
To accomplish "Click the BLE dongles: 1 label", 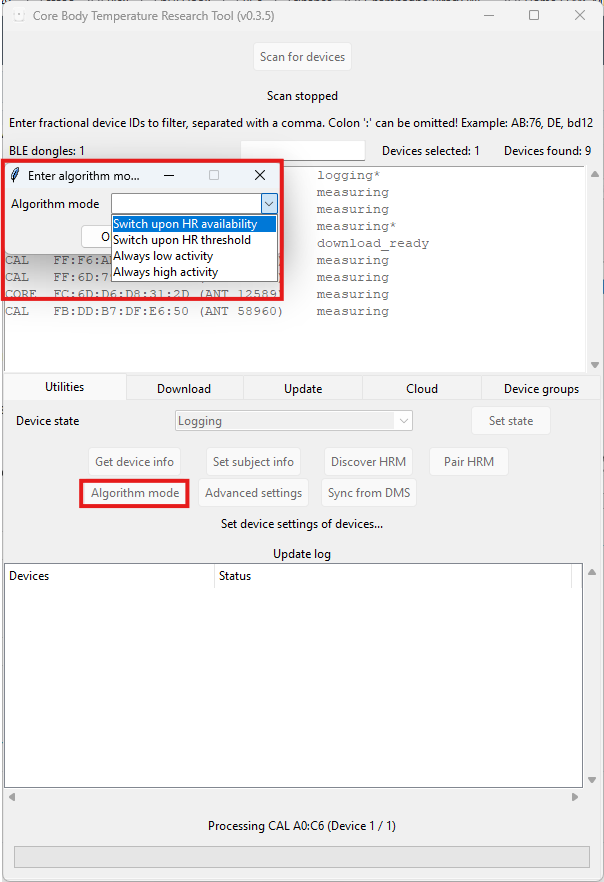I will (x=47, y=151).
